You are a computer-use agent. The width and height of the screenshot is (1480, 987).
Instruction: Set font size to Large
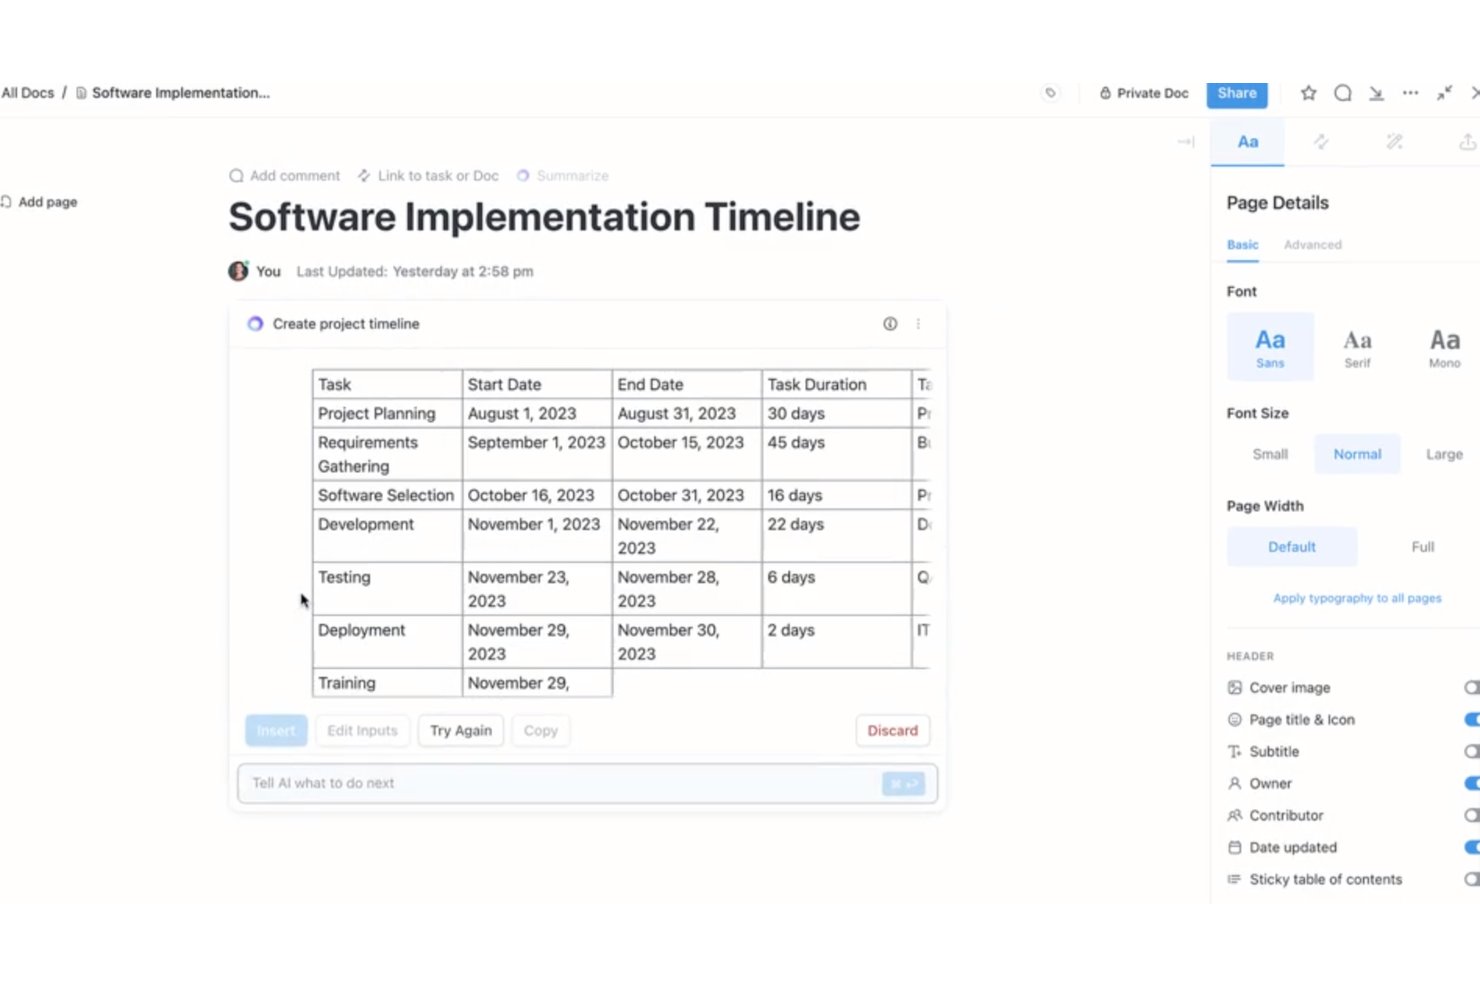pyautogui.click(x=1444, y=454)
